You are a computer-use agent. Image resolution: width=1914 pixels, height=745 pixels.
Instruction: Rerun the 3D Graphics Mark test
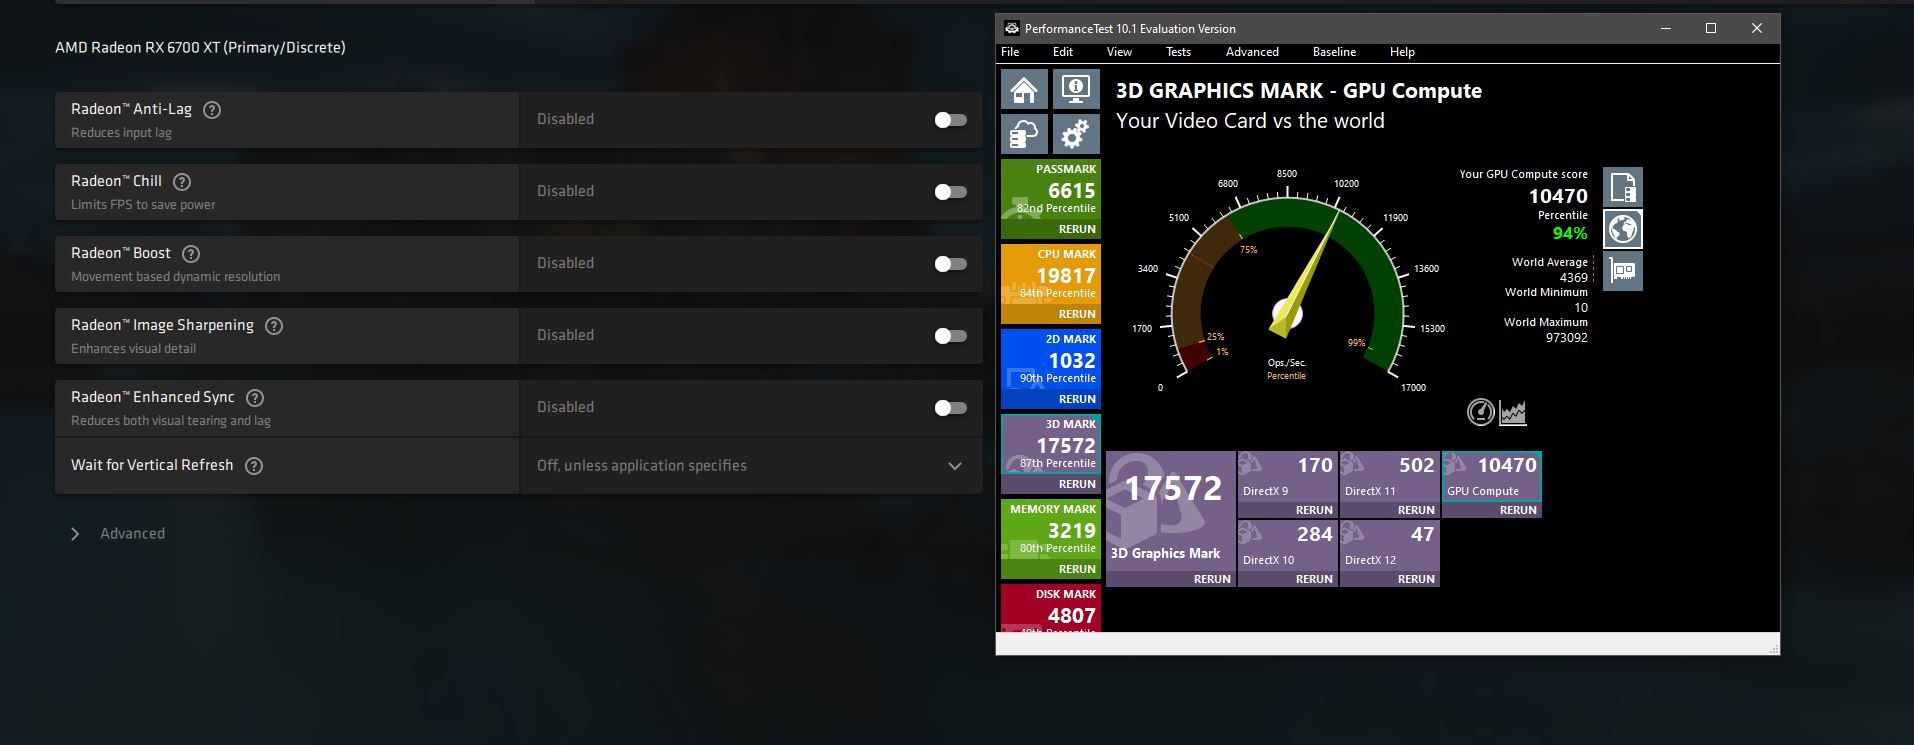tap(1212, 579)
